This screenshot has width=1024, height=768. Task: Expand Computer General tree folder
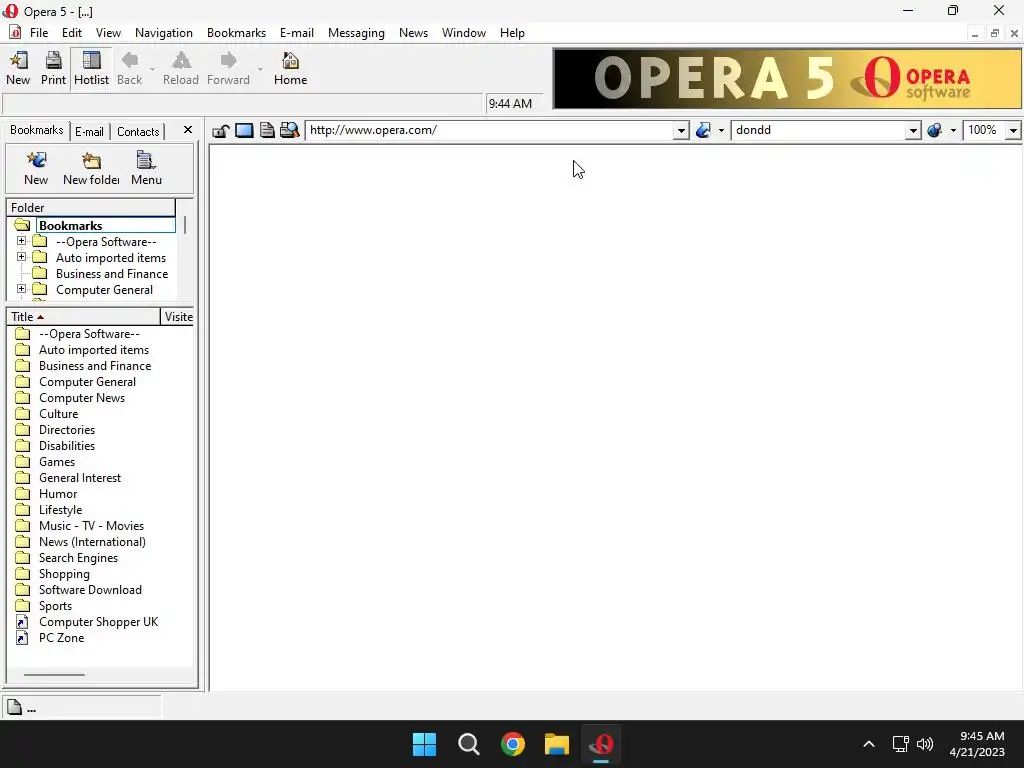pos(22,289)
